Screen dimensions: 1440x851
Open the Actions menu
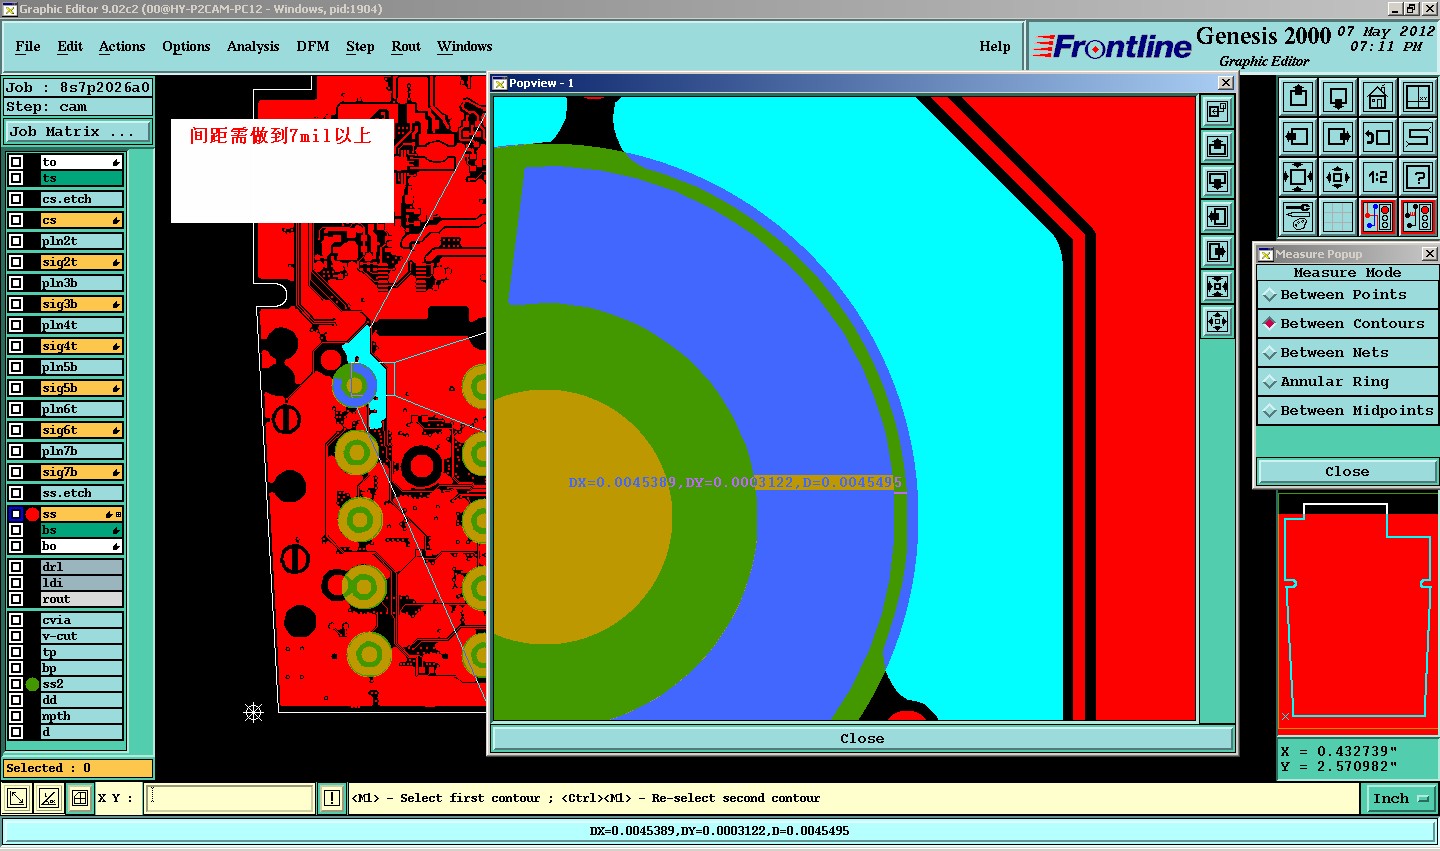[x=122, y=46]
